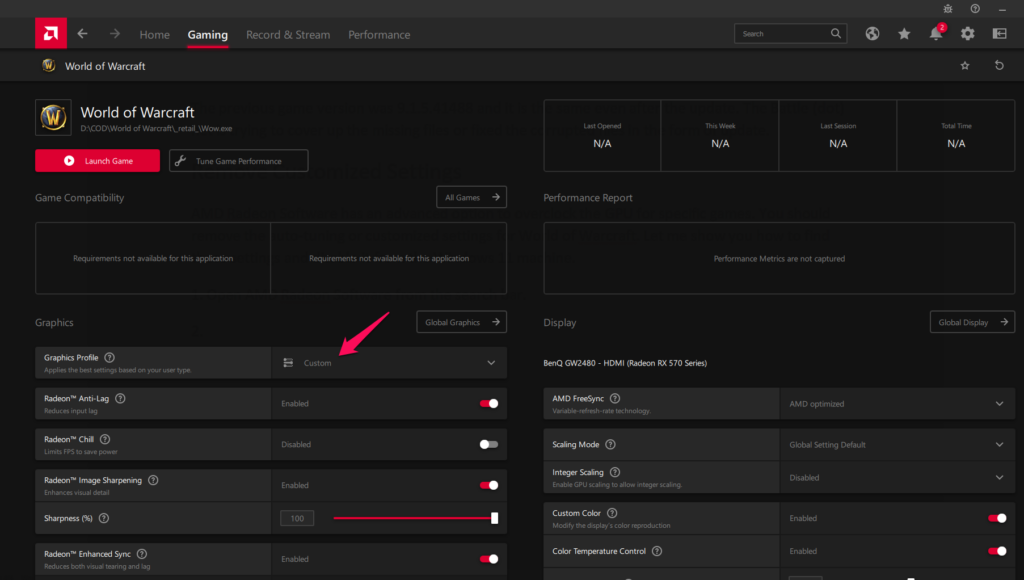The height and width of the screenshot is (580, 1024).
Task: Go forward with the right arrow
Action: pyautogui.click(x=115, y=33)
